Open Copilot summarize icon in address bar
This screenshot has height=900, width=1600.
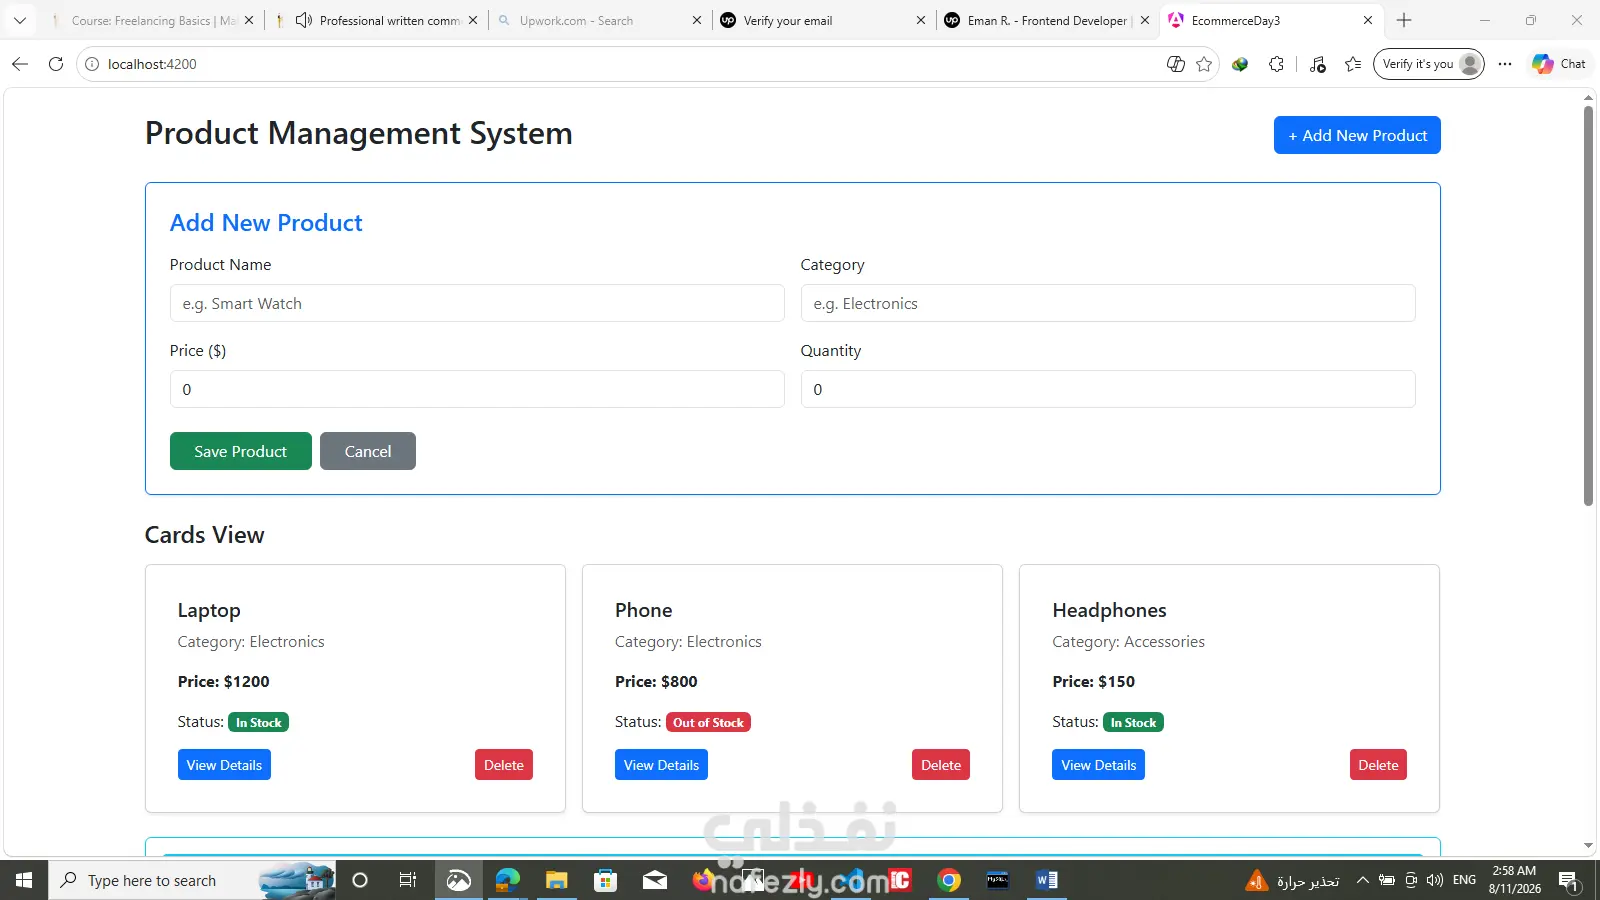pyautogui.click(x=1176, y=64)
